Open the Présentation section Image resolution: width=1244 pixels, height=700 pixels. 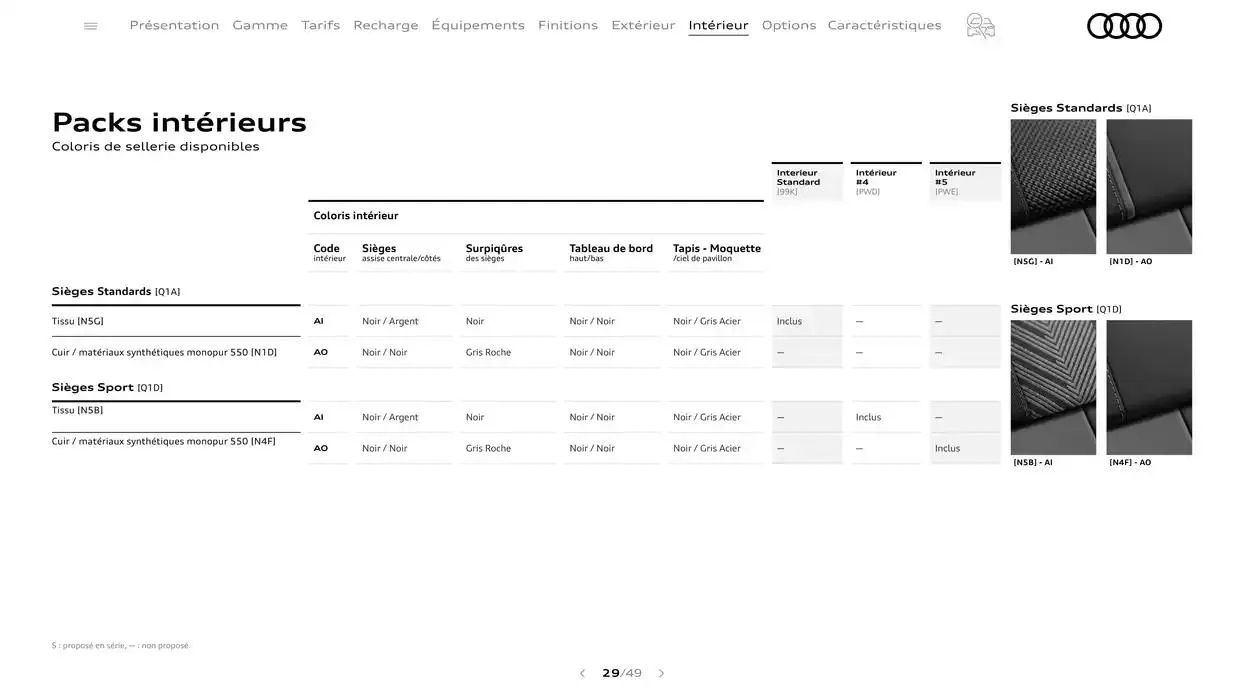click(x=174, y=23)
